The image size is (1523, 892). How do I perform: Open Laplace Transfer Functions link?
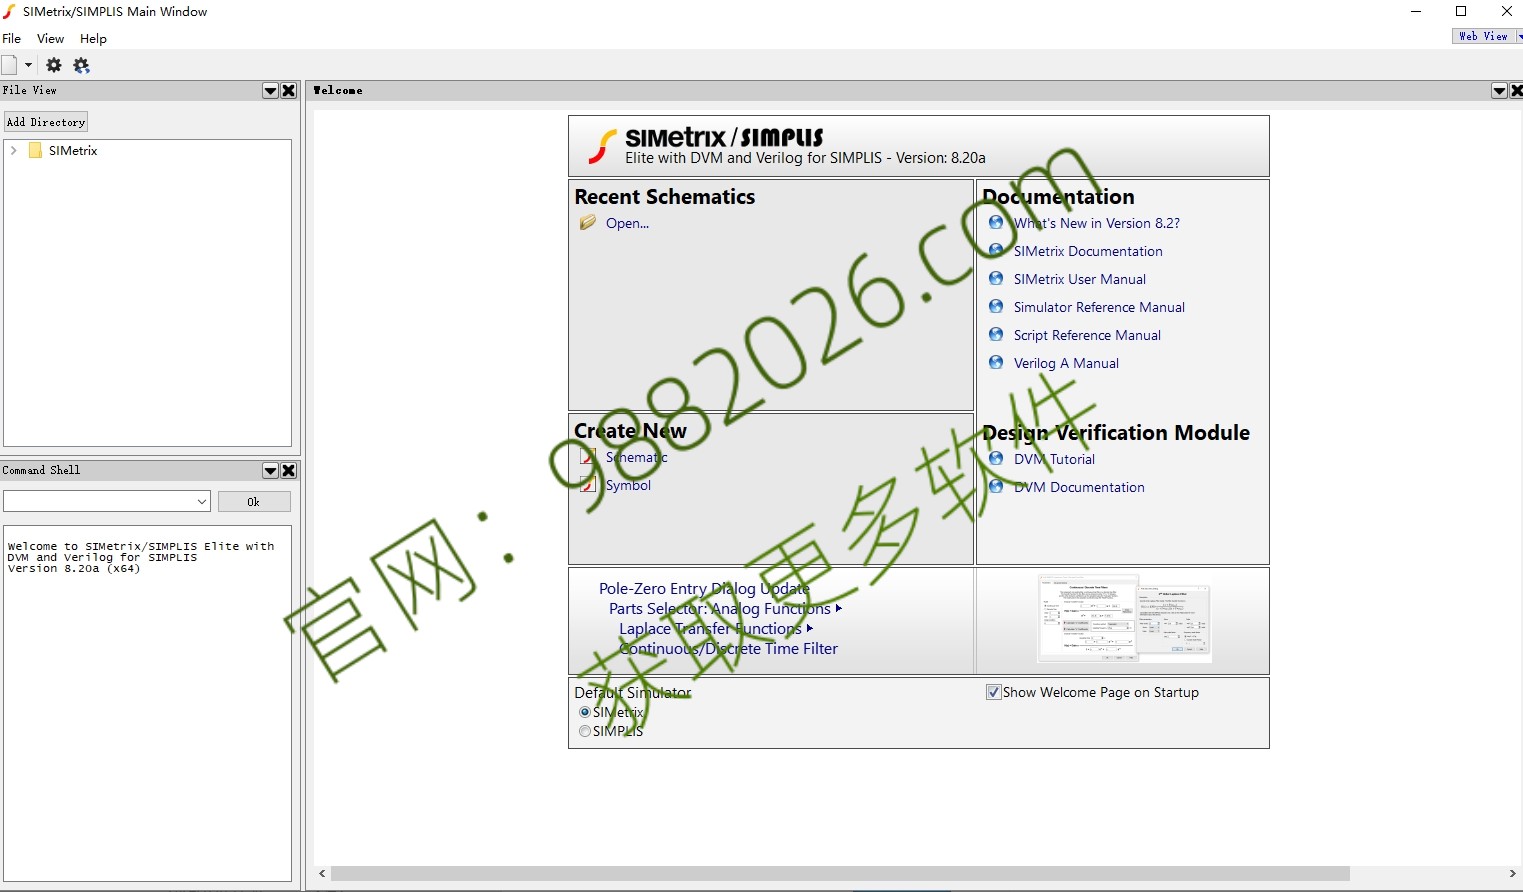710,629
